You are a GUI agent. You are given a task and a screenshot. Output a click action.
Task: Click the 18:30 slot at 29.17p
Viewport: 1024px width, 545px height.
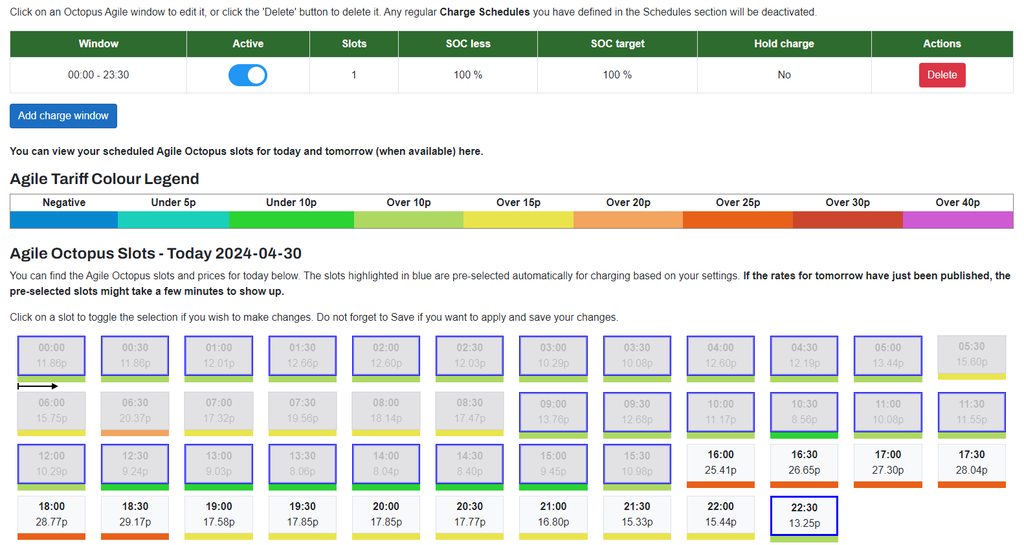tap(135, 516)
